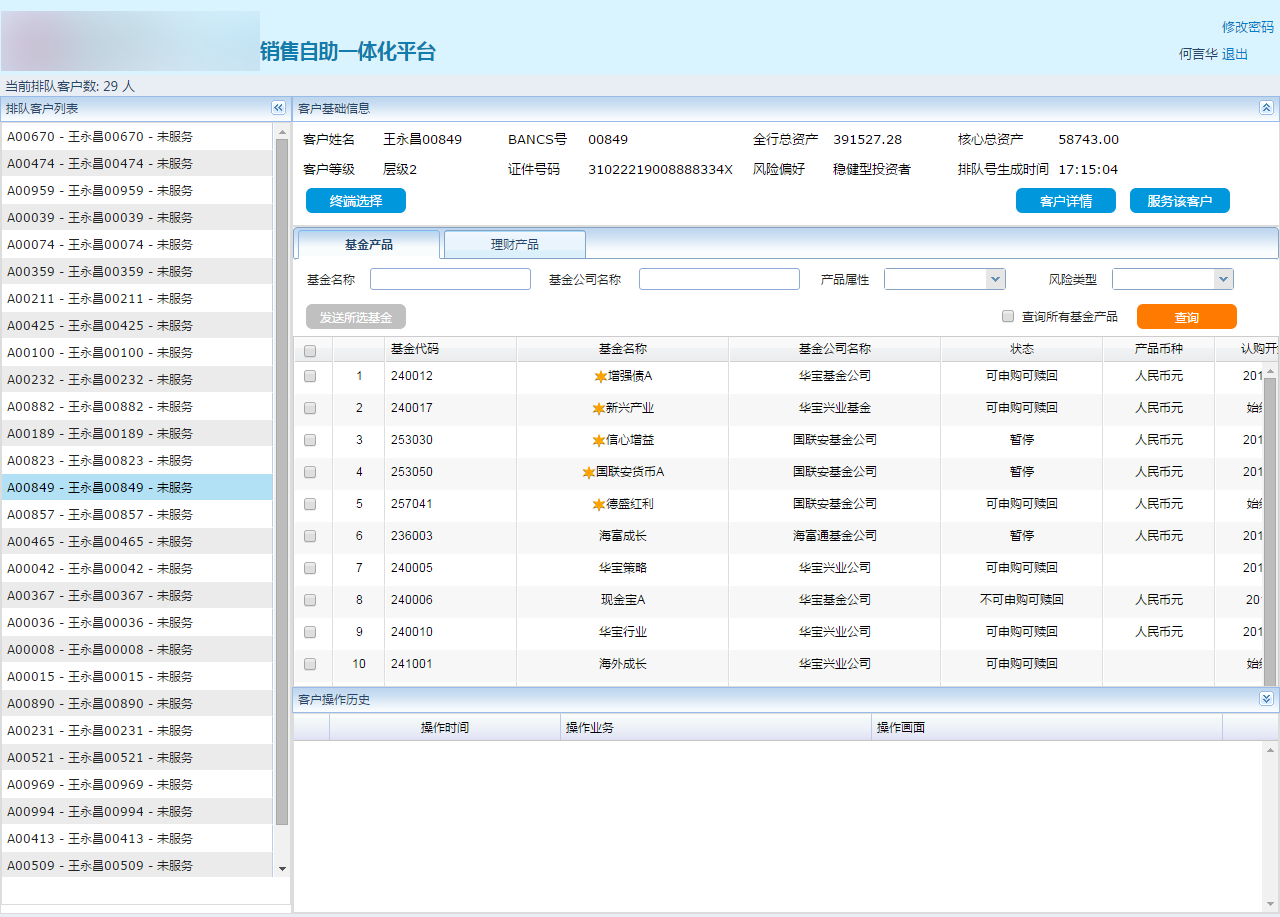
Task: Switch to the 理财产品 tab
Action: 514,245
